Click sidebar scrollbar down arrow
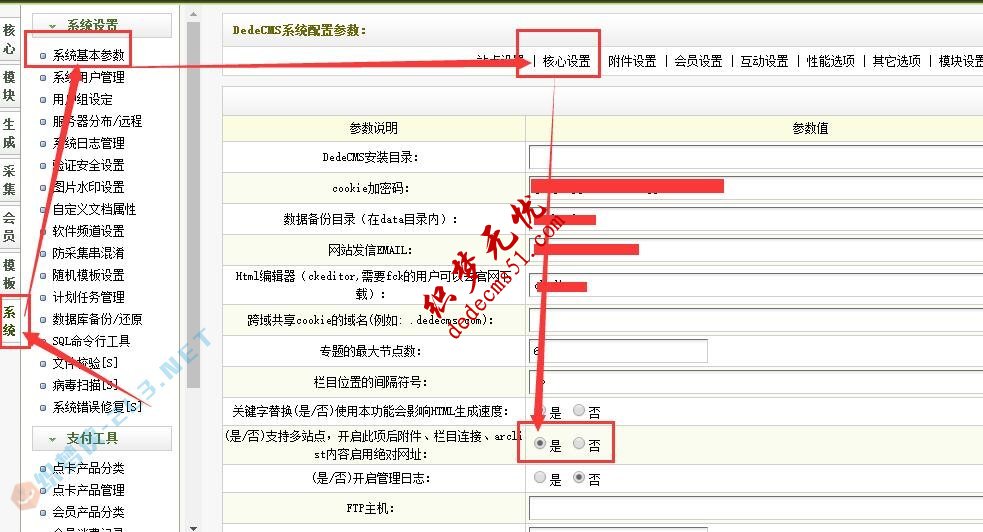Image resolution: width=983 pixels, height=532 pixels. (x=193, y=528)
